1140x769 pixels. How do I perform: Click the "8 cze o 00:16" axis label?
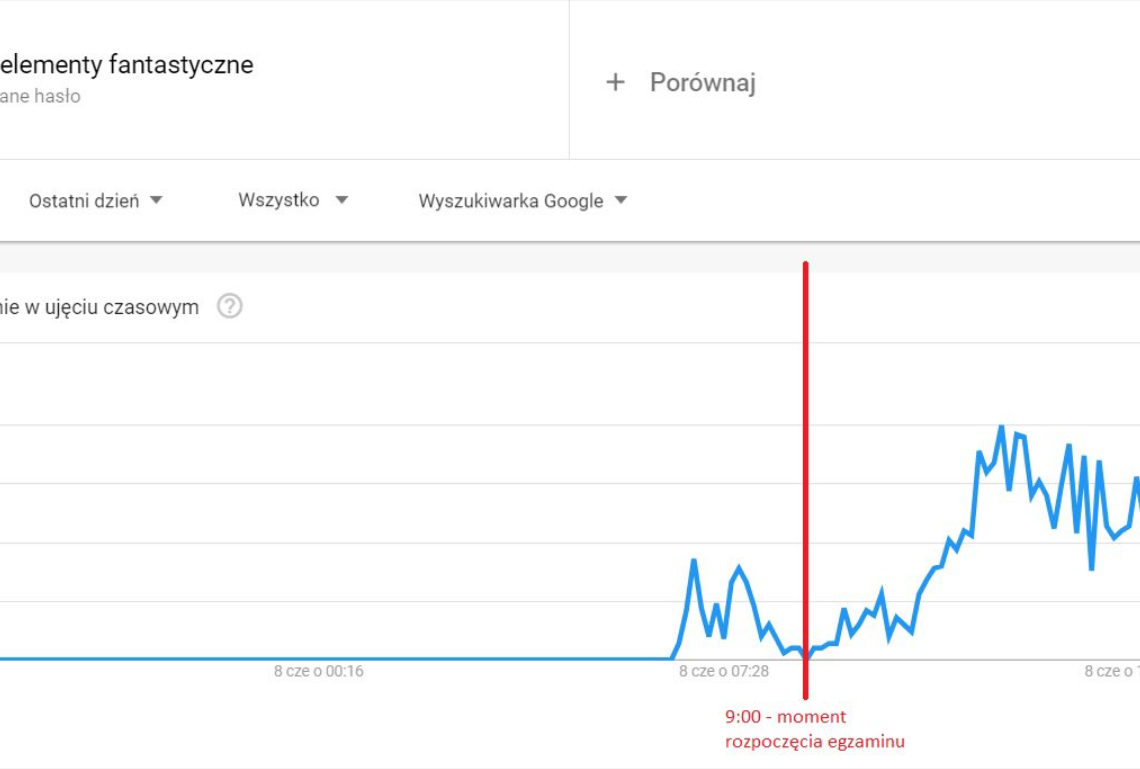tap(319, 672)
